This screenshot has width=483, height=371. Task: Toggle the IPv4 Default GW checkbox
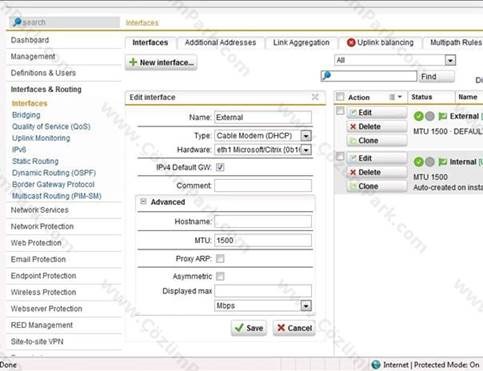[x=220, y=167]
